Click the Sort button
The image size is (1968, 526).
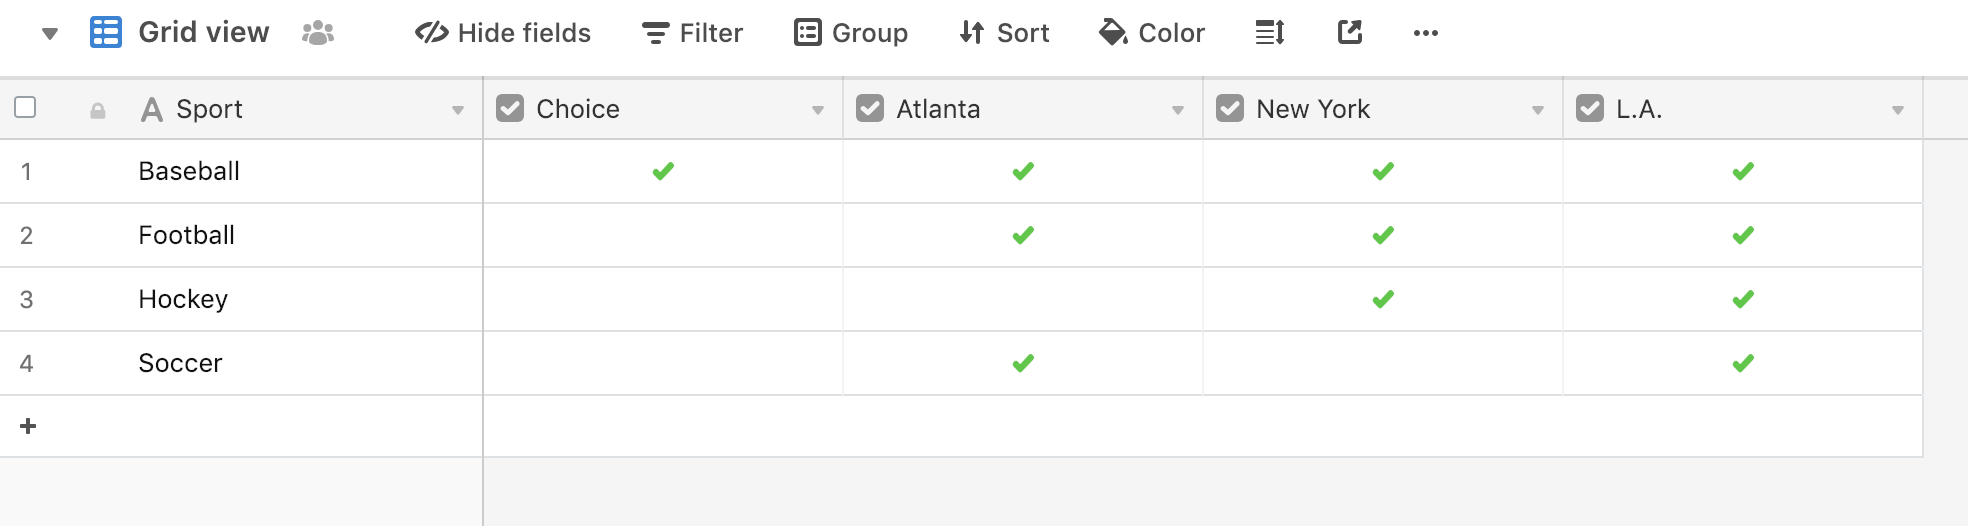[1004, 33]
